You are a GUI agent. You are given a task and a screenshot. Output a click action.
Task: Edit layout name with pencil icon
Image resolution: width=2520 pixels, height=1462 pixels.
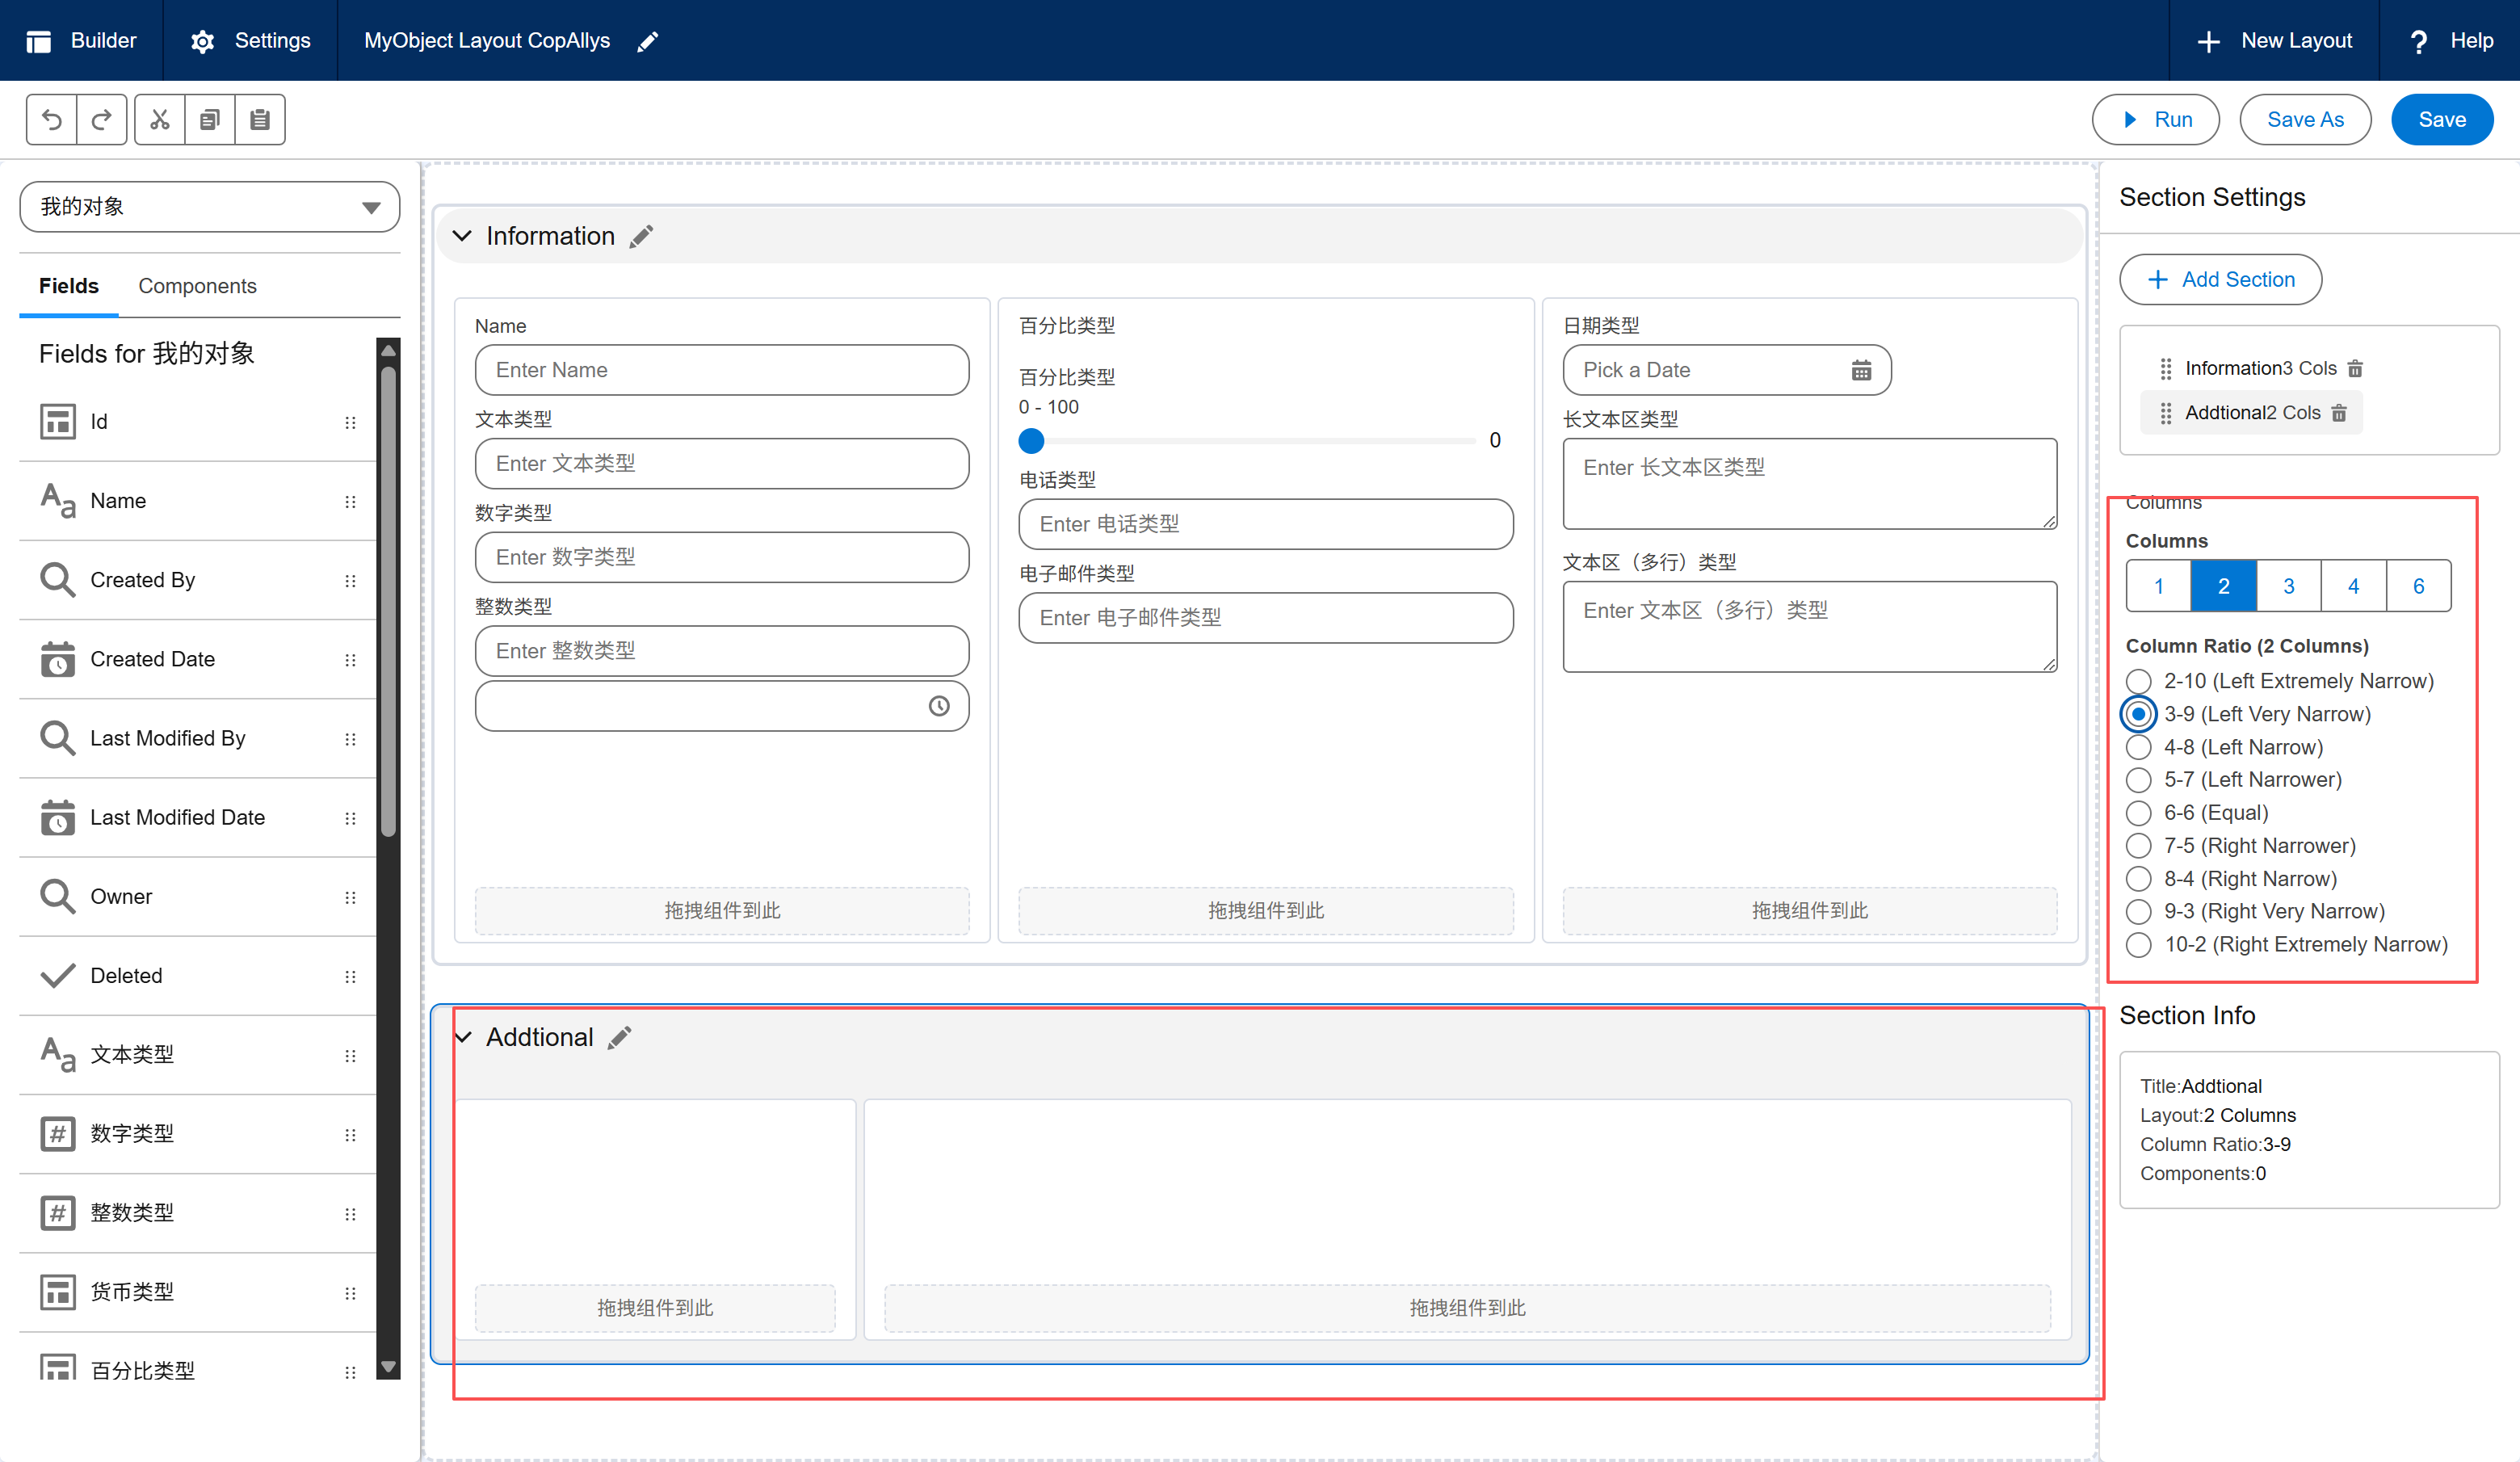pos(648,41)
